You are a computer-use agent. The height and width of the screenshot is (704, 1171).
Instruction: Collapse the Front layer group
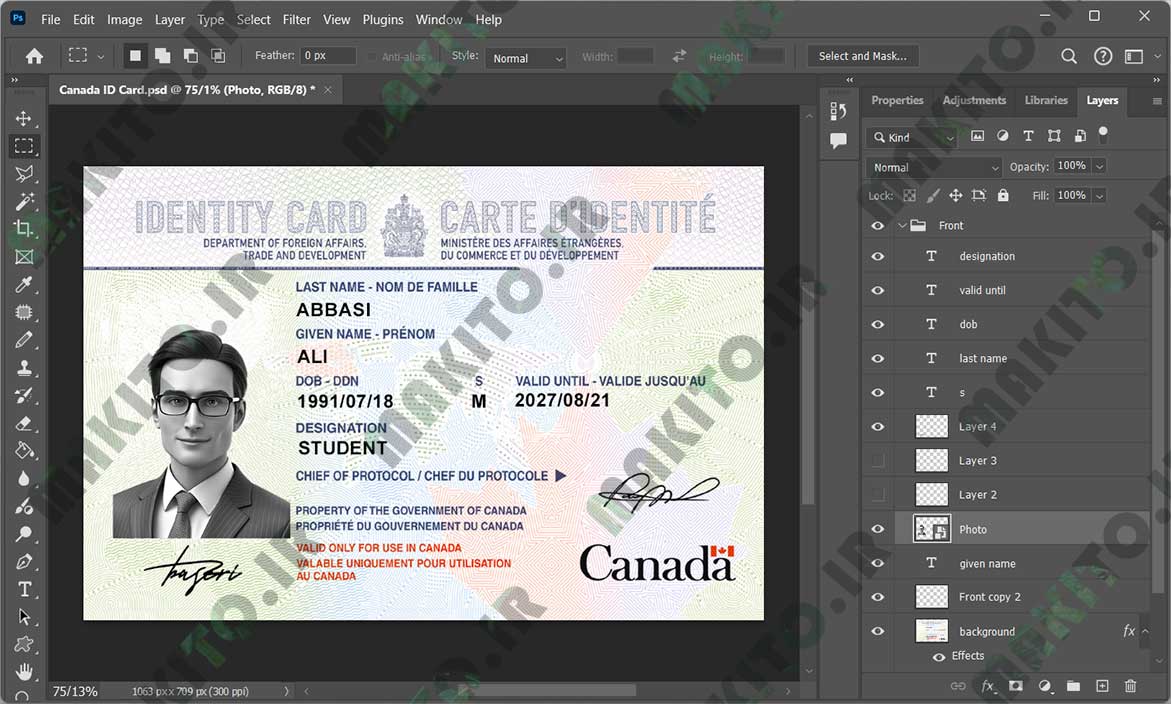point(902,225)
